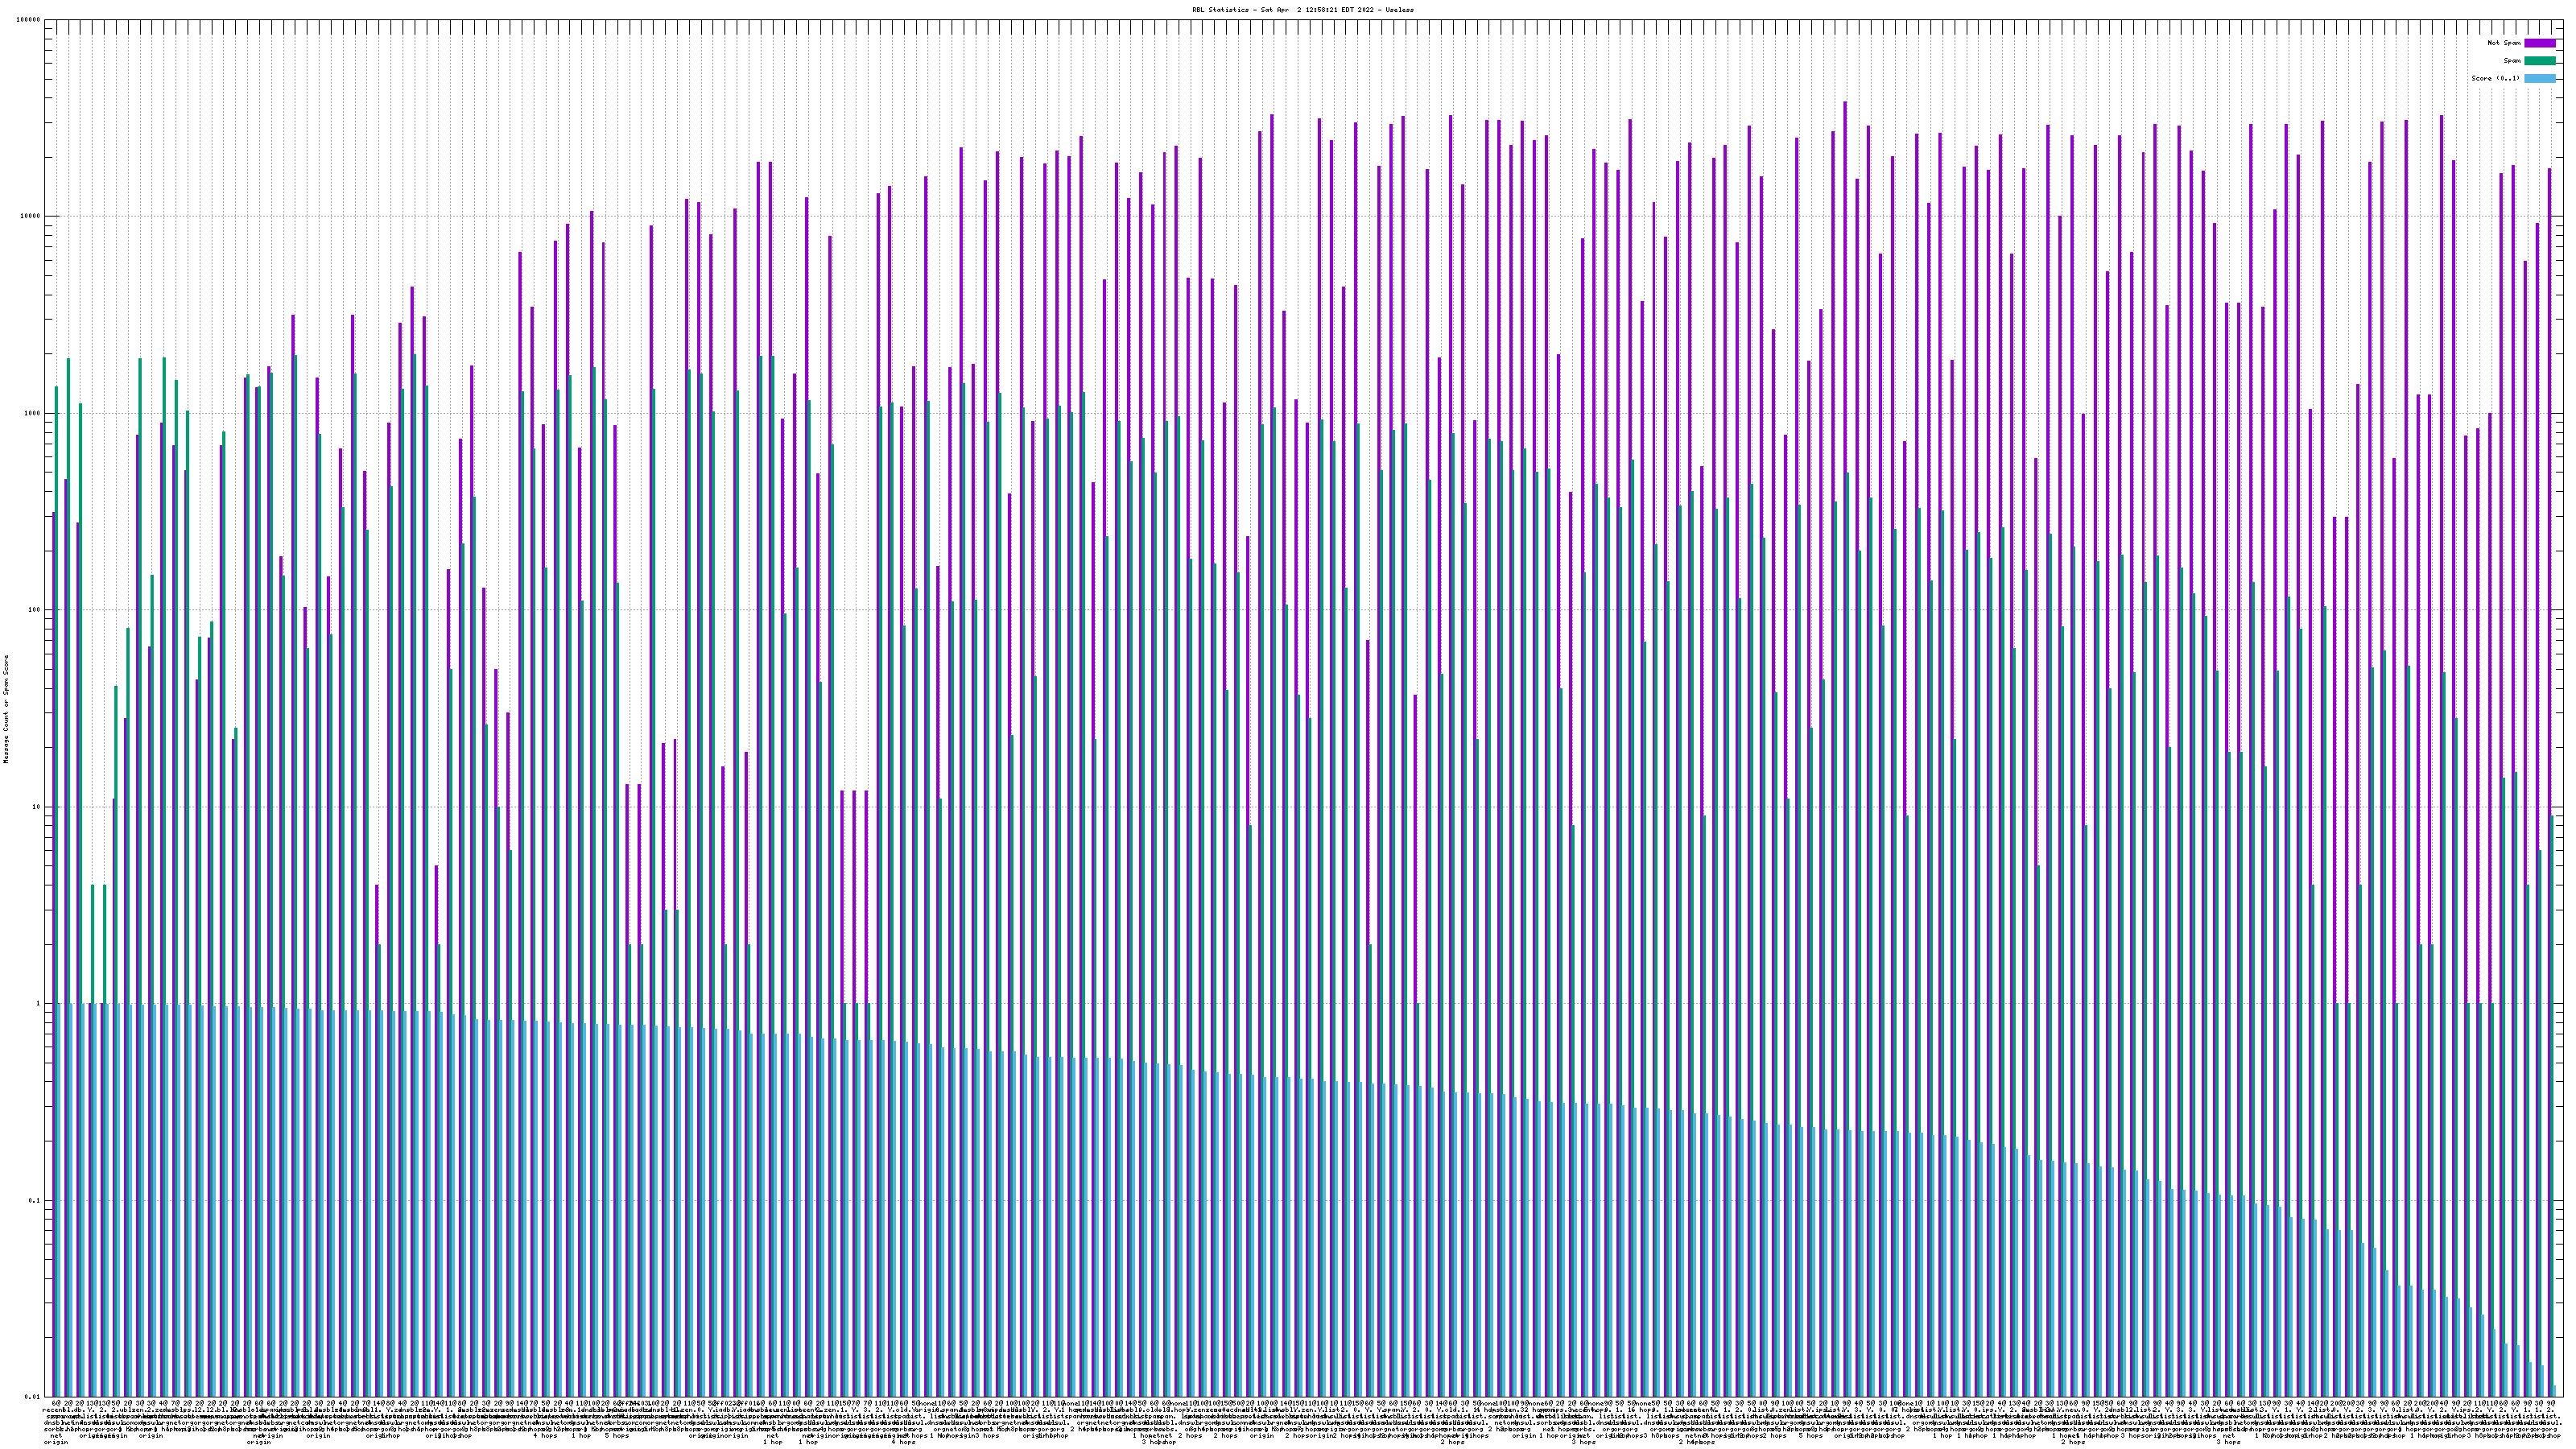Image resolution: width=2576 pixels, height=1449 pixels.
Task: Click the blue Score legend swatch
Action: [2539, 78]
